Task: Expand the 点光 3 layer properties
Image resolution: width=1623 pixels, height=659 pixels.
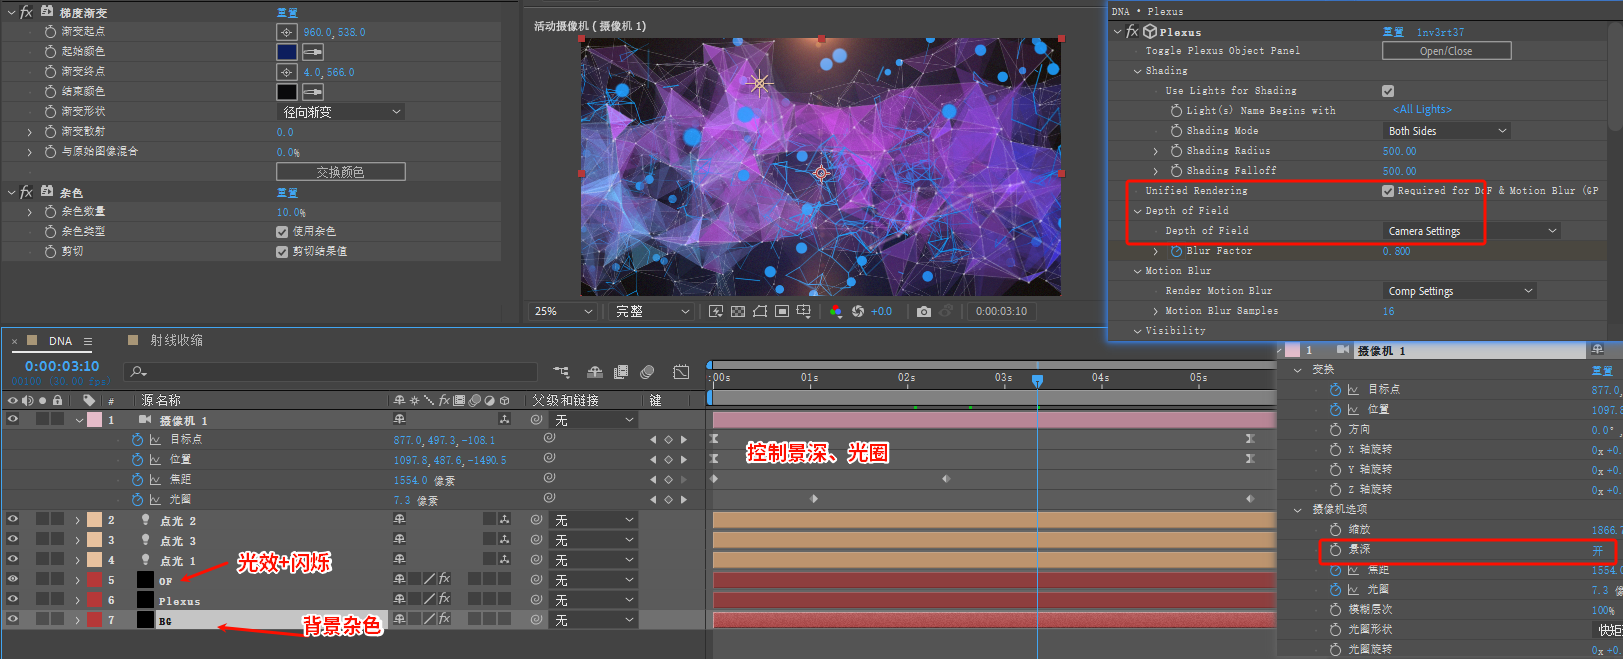Action: (77, 540)
